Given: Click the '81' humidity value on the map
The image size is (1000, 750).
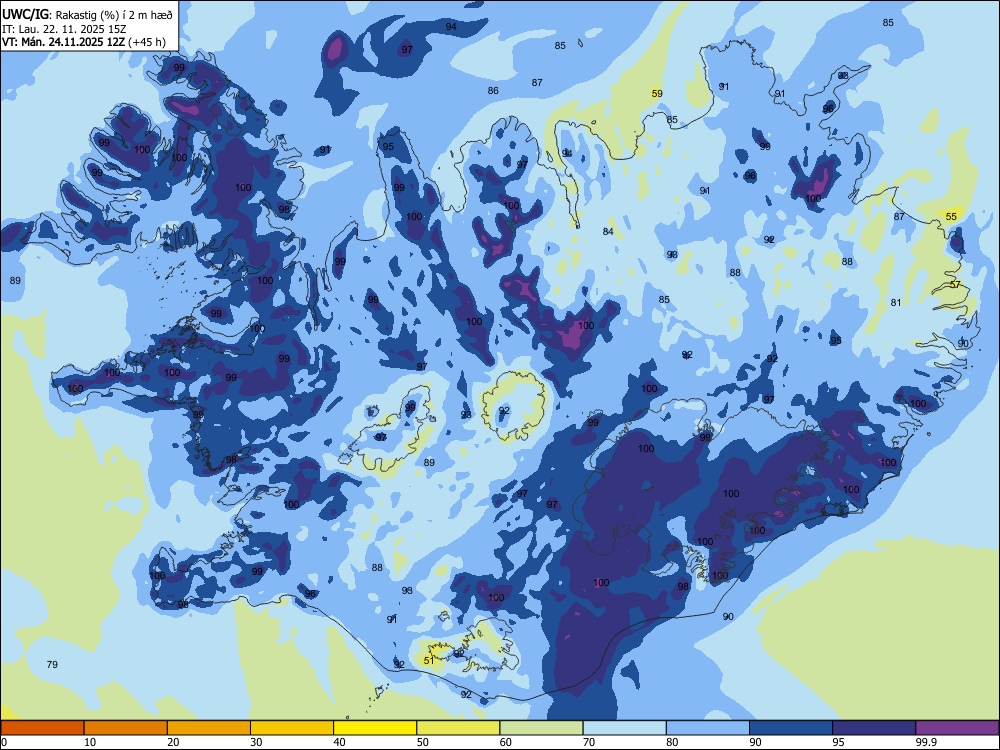Looking at the screenshot, I should (896, 302).
